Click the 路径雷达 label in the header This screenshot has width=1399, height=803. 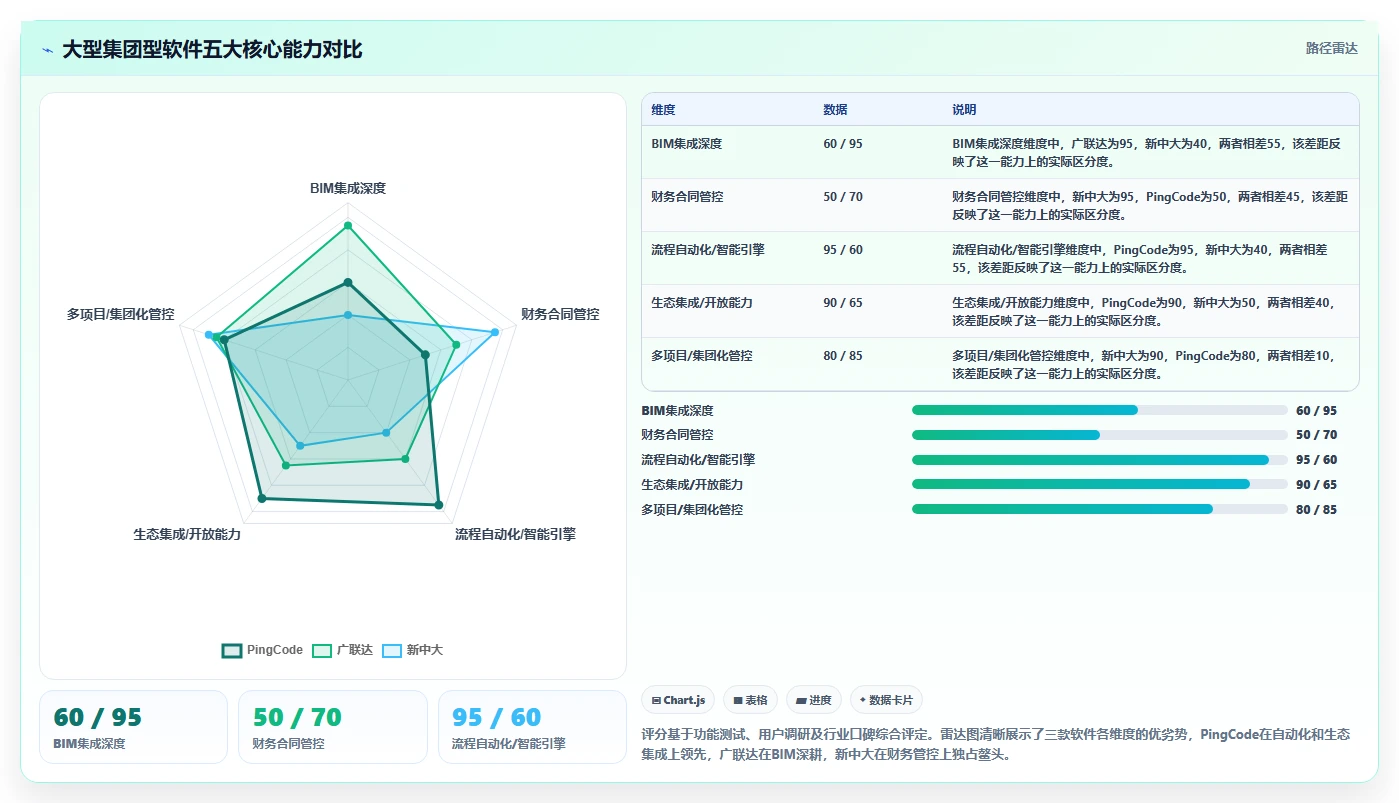click(1332, 48)
